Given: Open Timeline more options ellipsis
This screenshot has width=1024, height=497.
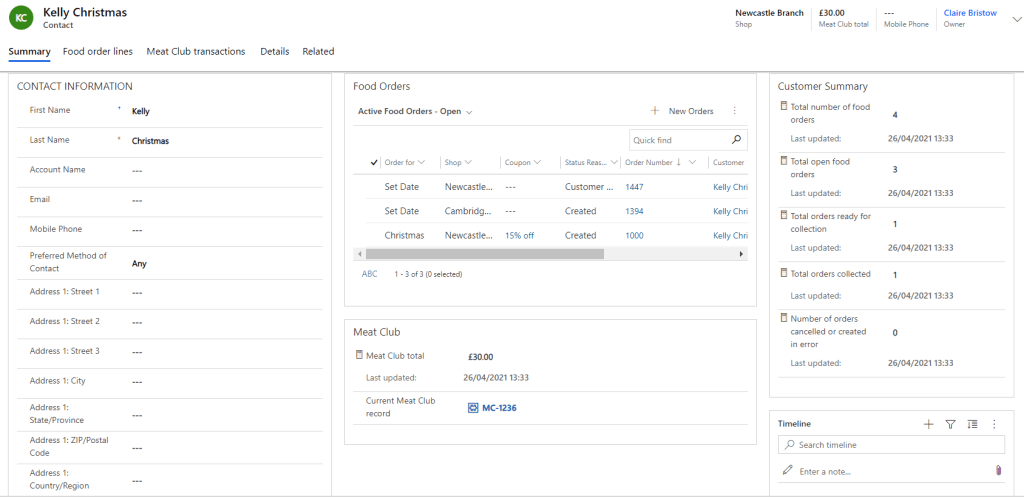Looking at the screenshot, I should [x=994, y=424].
